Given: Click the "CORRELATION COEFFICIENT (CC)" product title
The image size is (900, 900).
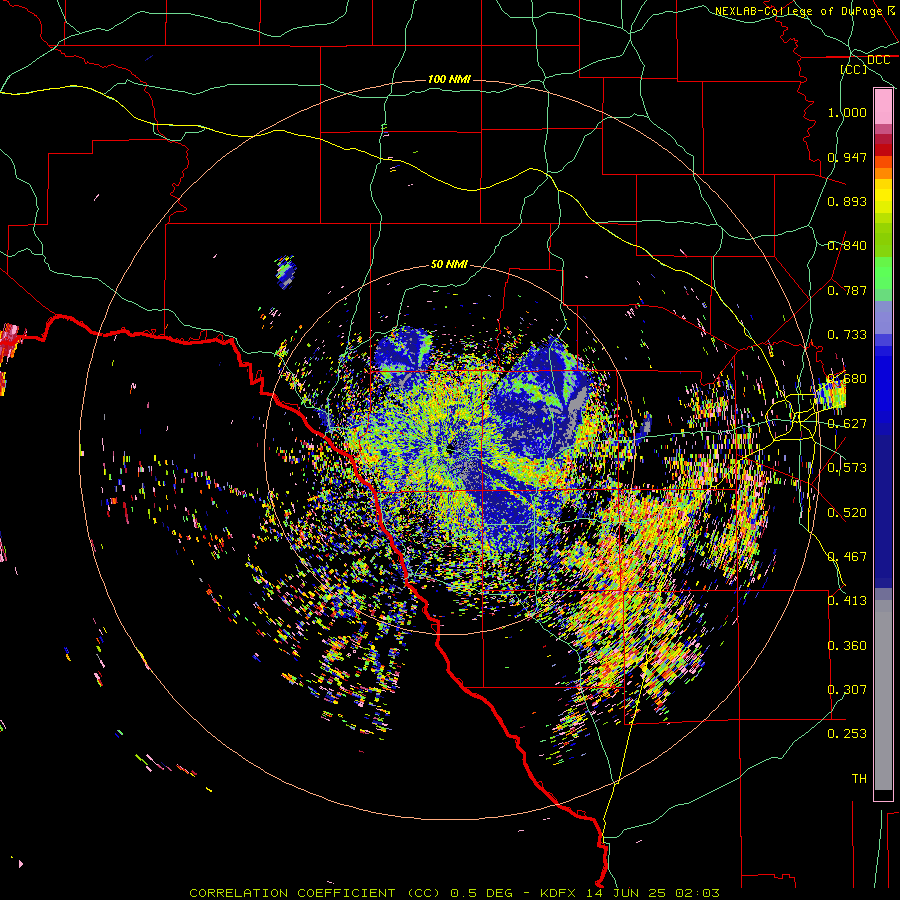Looking at the screenshot, I should tap(315, 893).
